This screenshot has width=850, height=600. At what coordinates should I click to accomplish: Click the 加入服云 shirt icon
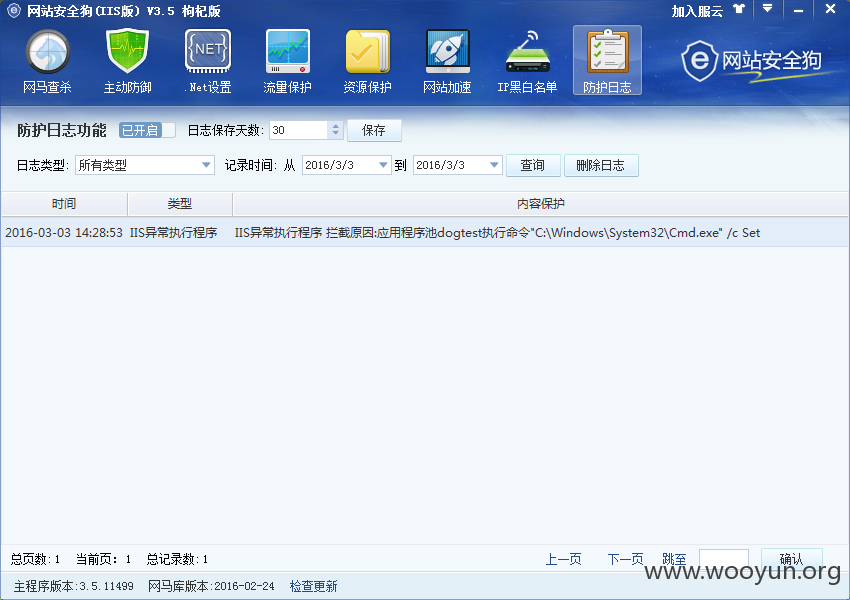tap(739, 9)
